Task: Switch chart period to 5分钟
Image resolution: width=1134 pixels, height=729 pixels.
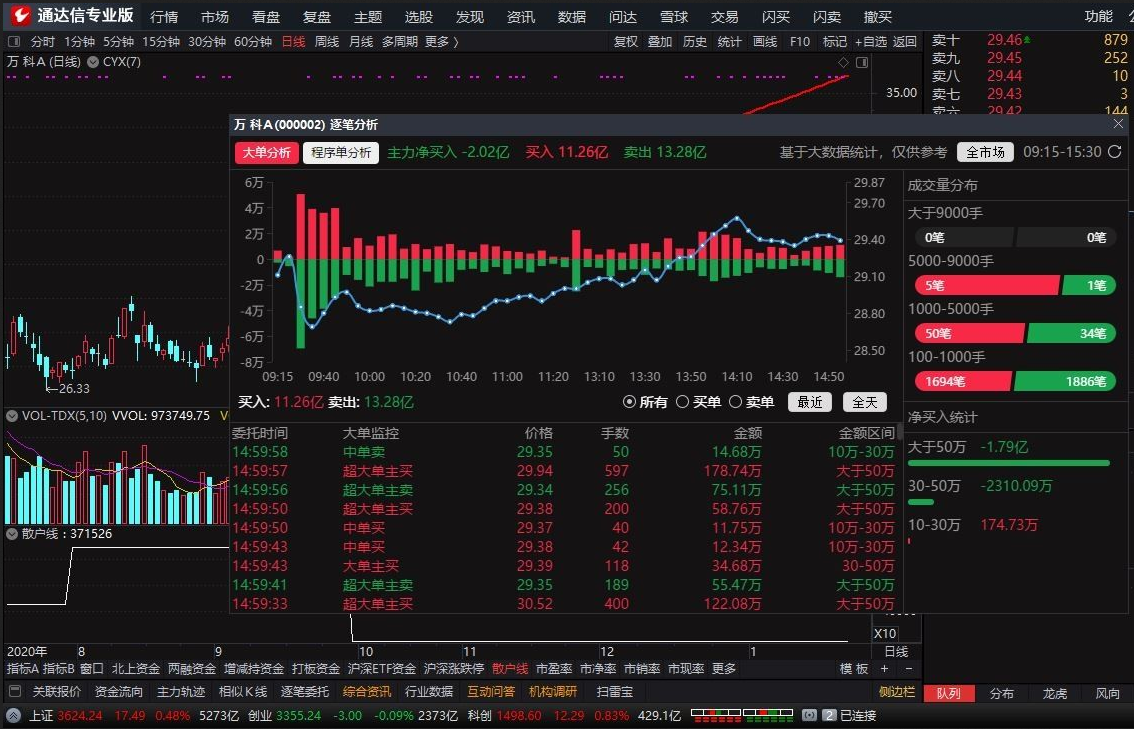Action: click(118, 42)
